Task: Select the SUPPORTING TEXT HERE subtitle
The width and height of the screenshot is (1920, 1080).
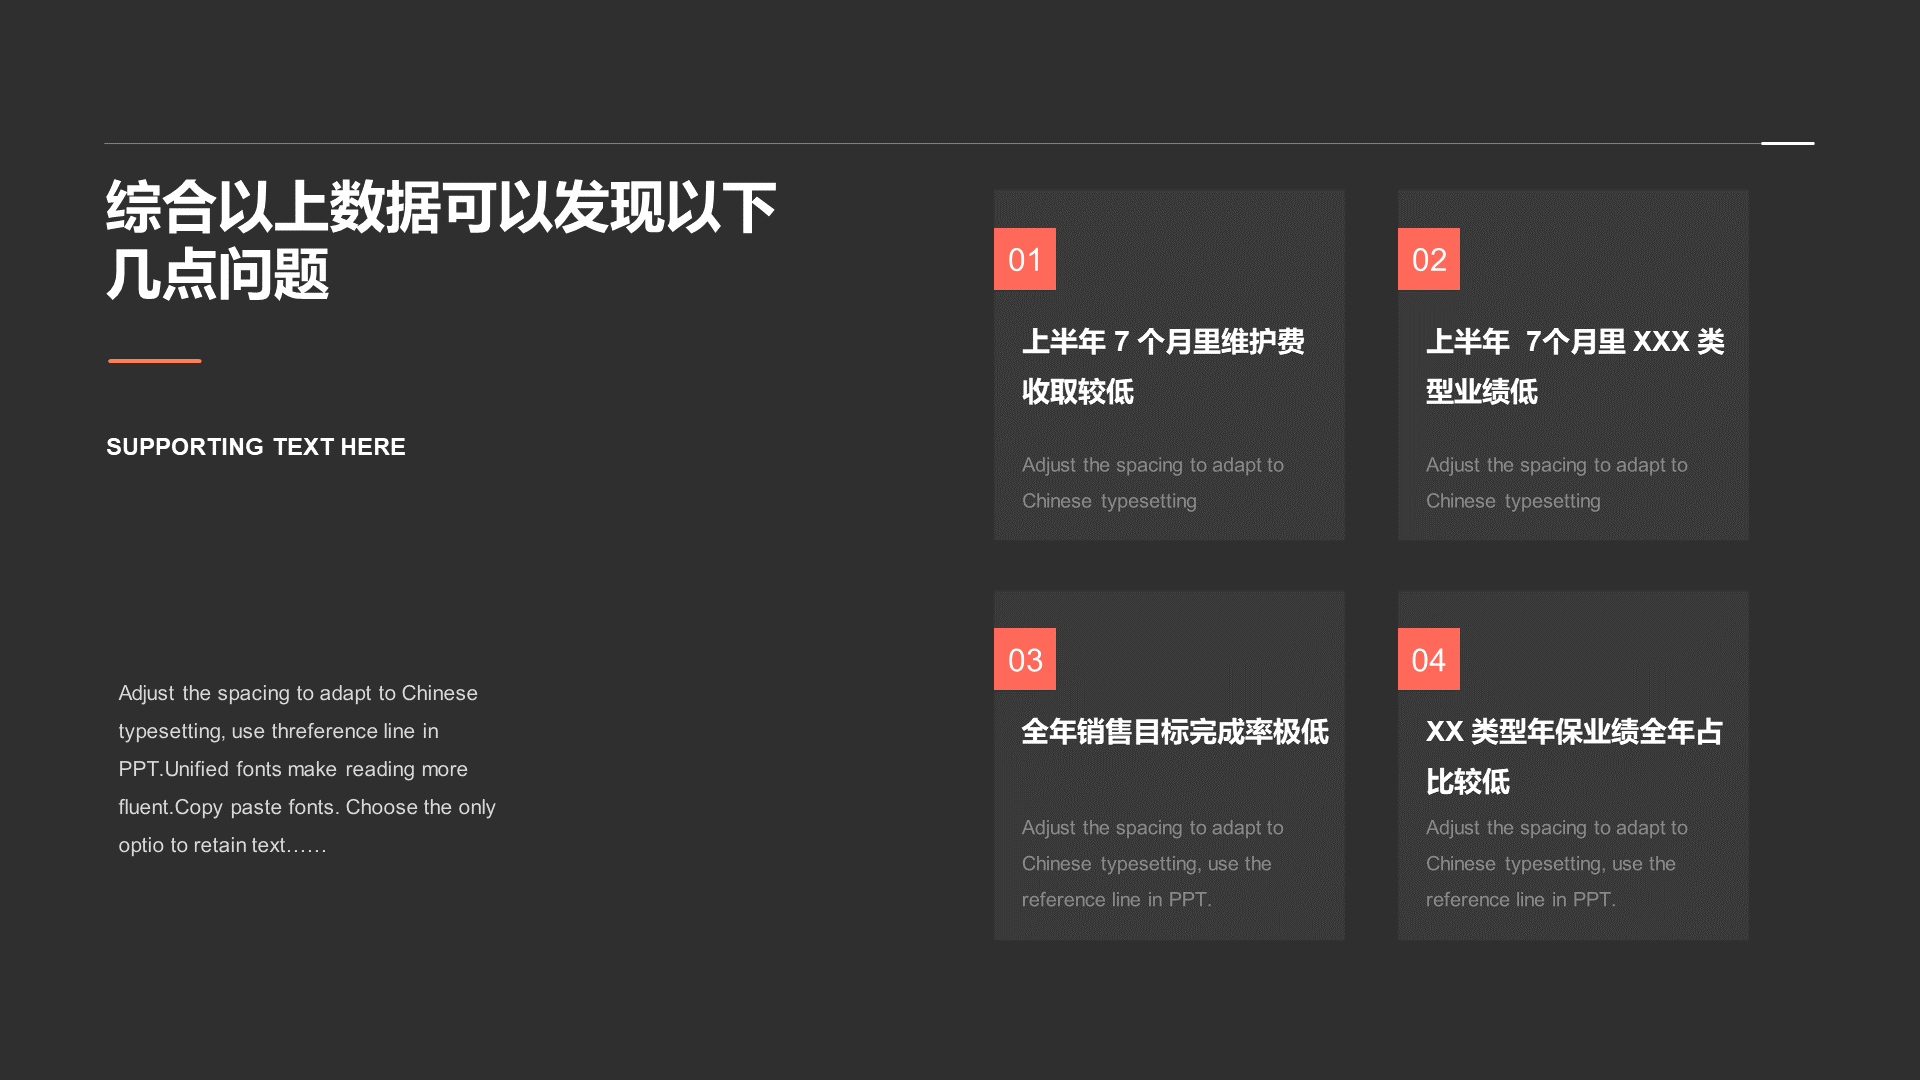Action: tap(256, 447)
